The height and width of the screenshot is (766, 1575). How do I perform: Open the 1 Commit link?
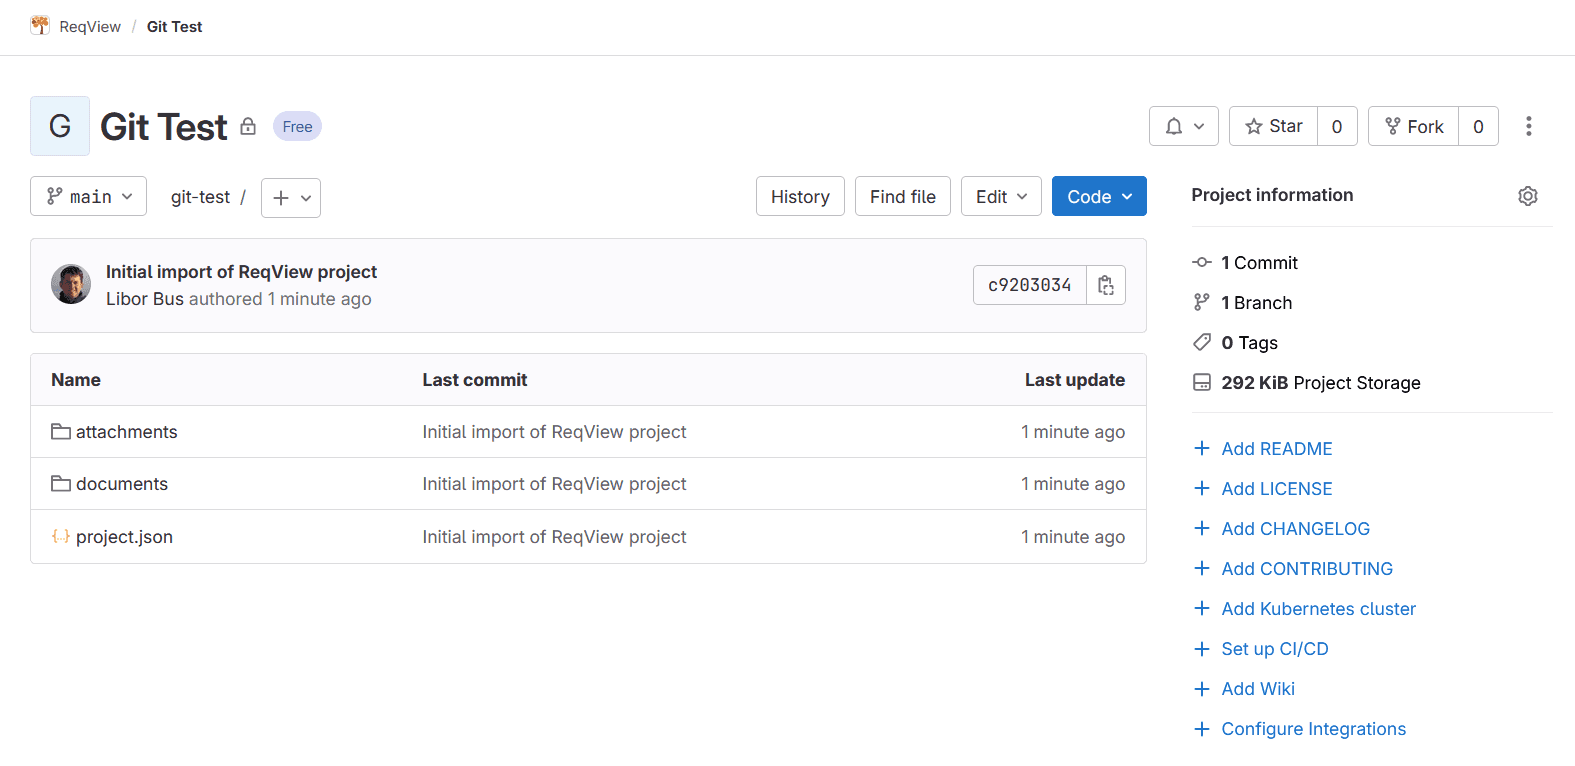click(1259, 263)
